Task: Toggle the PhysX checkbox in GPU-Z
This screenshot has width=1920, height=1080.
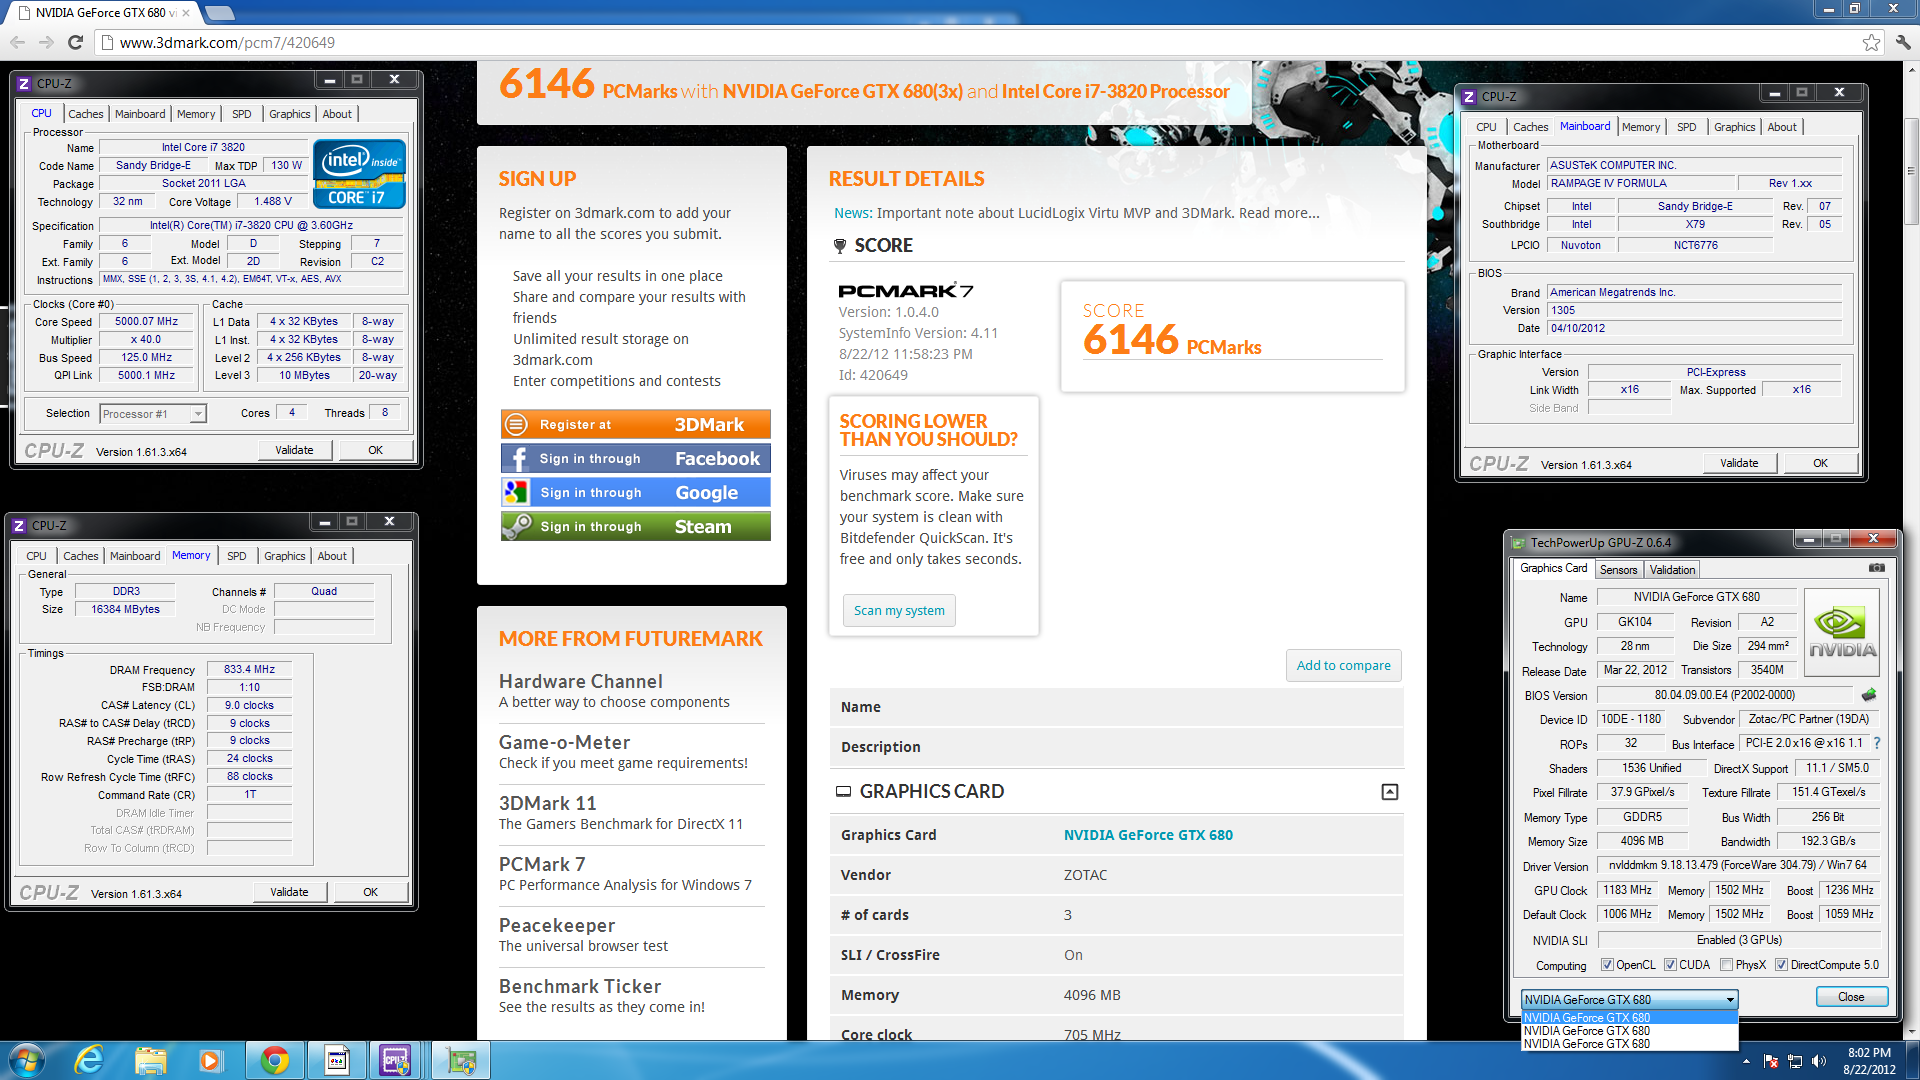Action: coord(1726,965)
